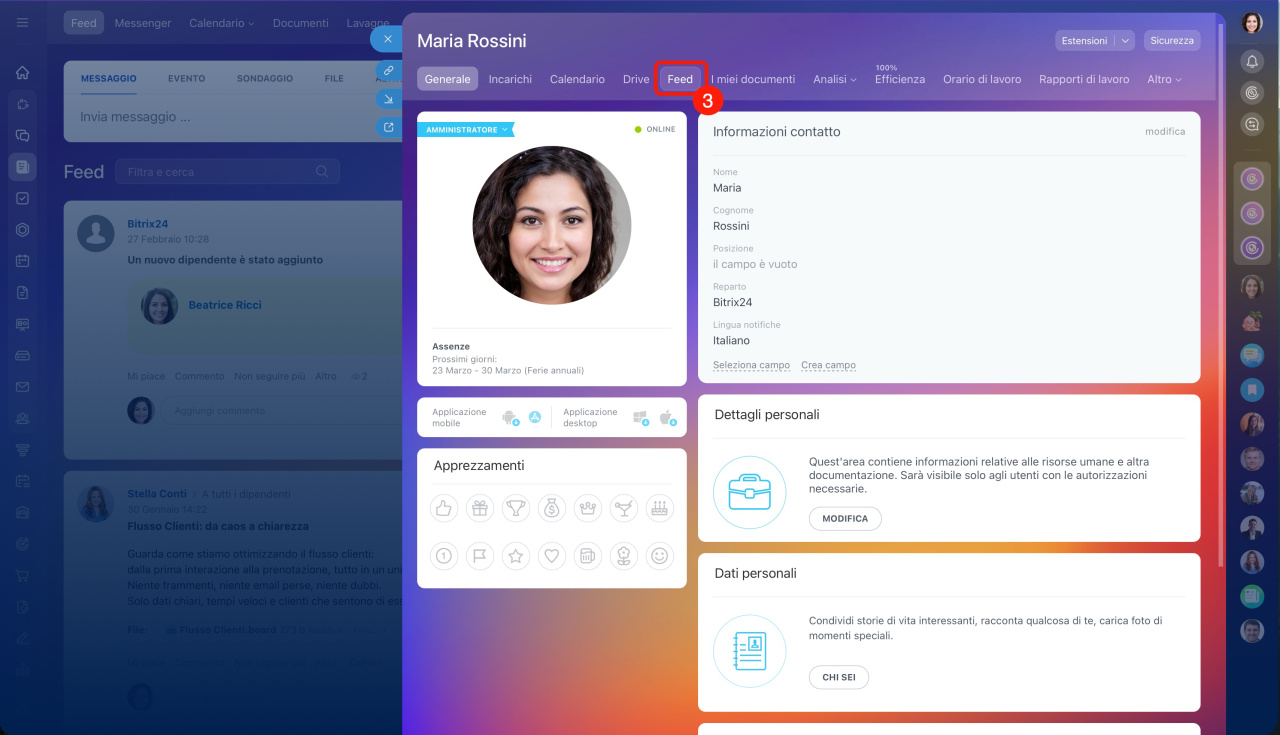Copy profile link with chain icon
1280x735 pixels.
(388, 70)
